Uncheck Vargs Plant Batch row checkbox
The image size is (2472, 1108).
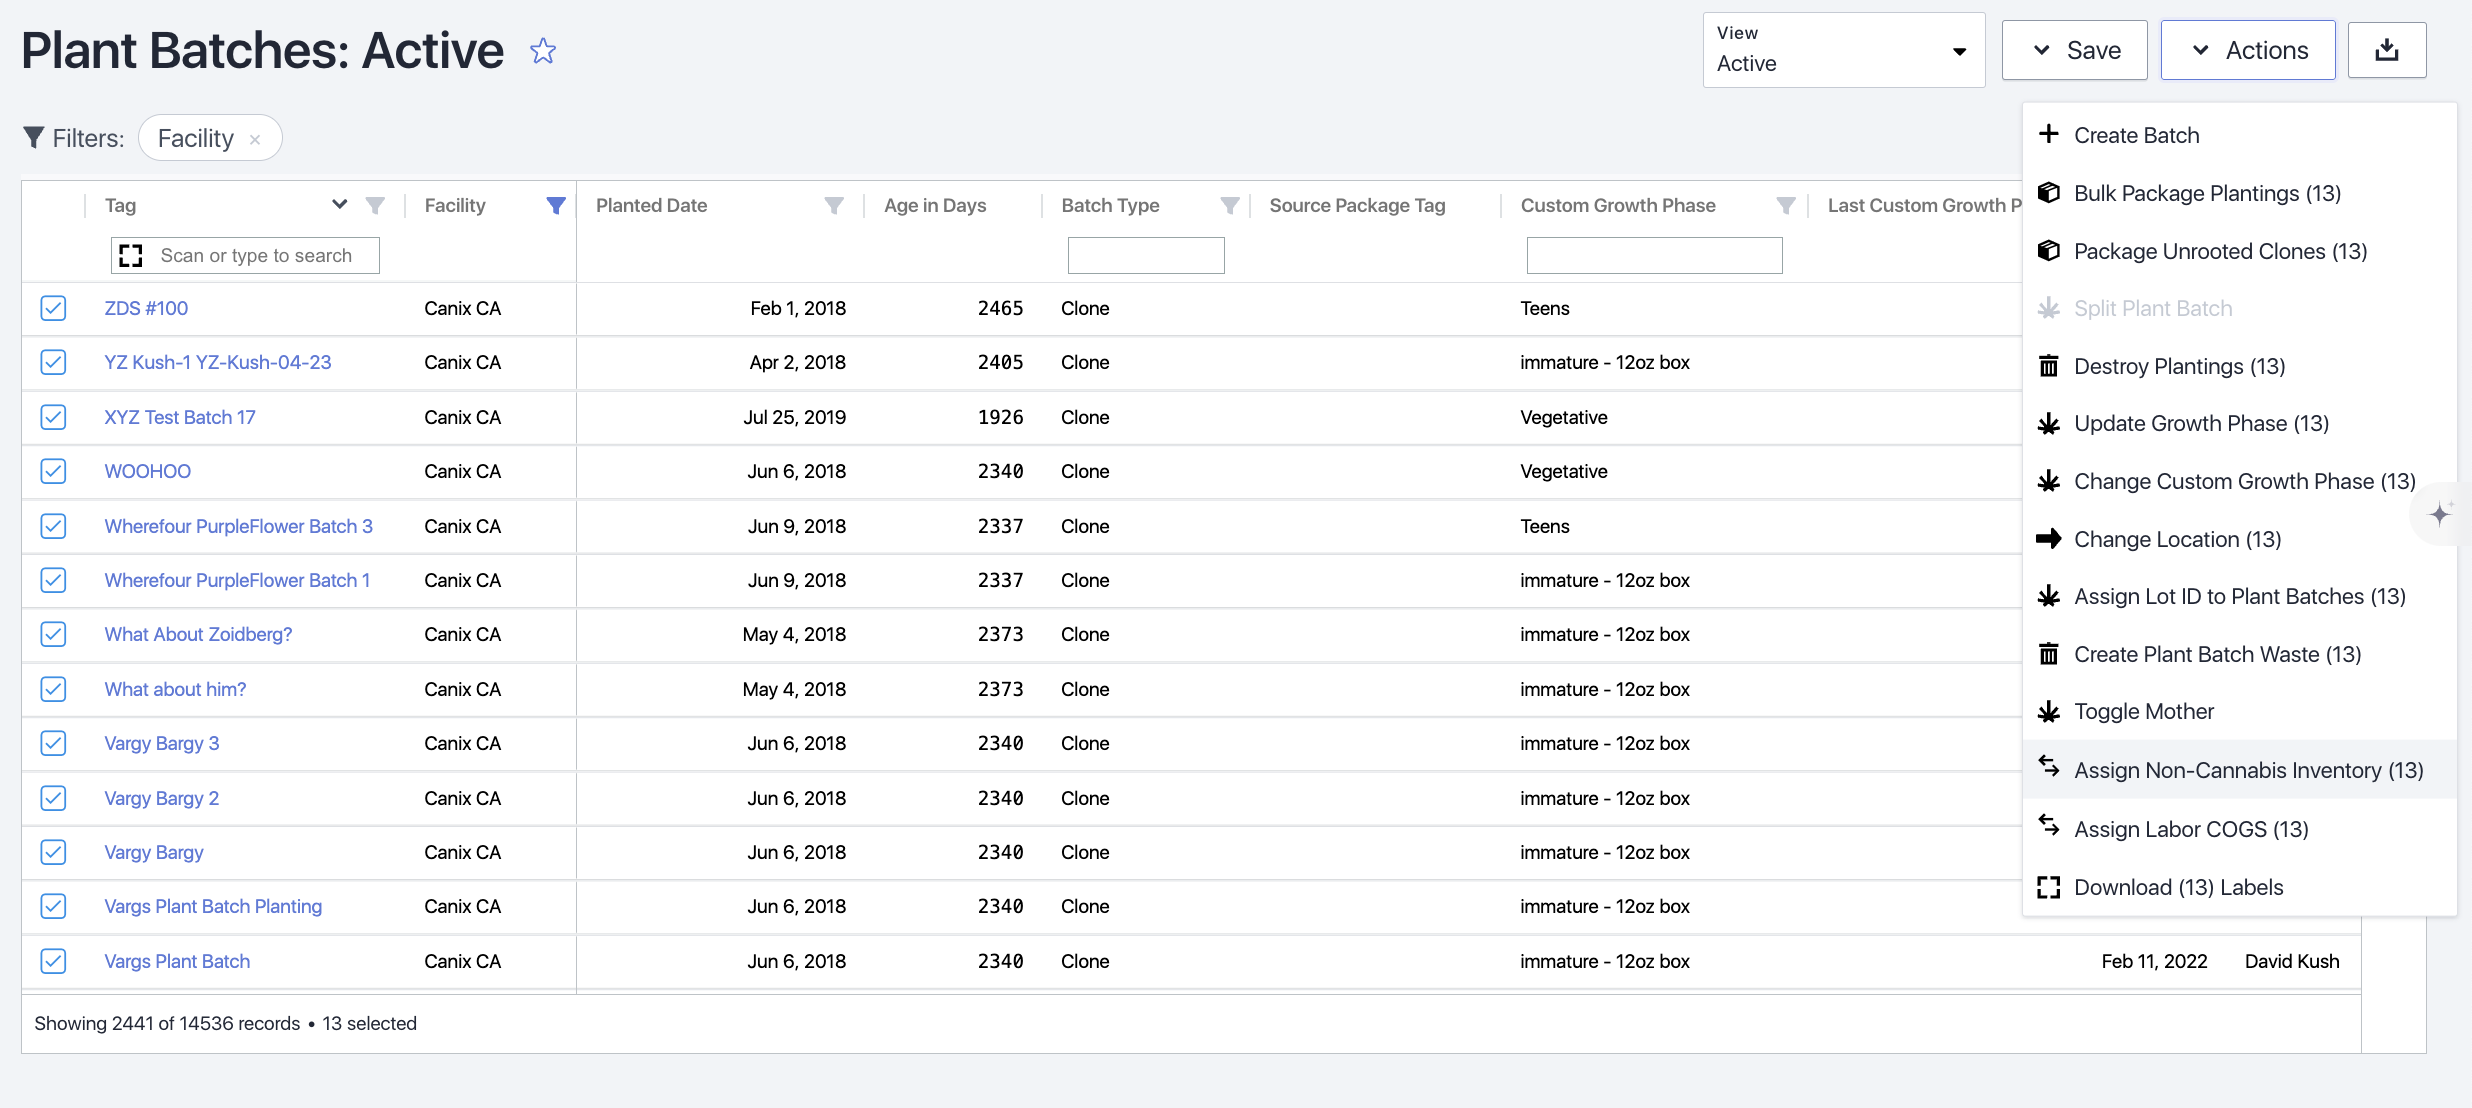pyautogui.click(x=54, y=961)
